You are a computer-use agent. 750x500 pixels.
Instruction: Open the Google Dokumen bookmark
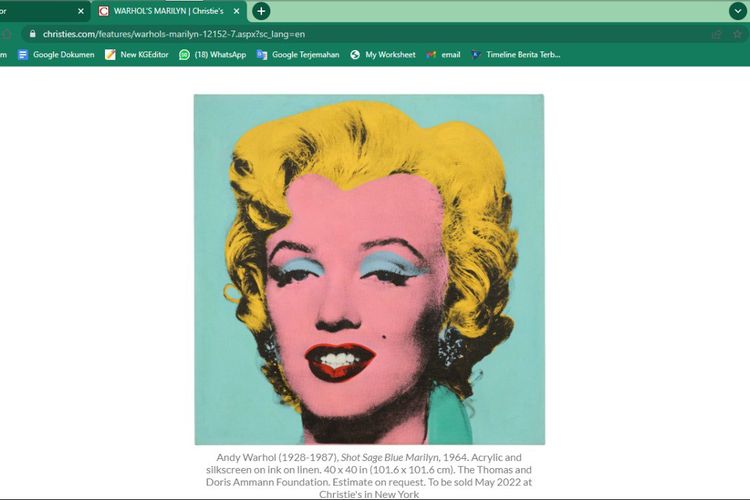click(56, 55)
